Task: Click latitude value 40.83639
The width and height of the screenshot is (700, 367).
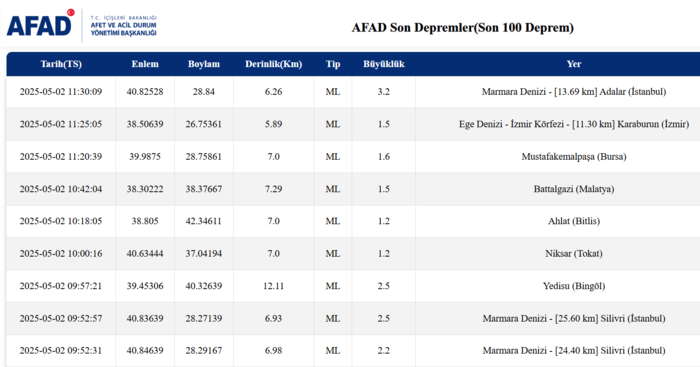Action: [x=145, y=318]
